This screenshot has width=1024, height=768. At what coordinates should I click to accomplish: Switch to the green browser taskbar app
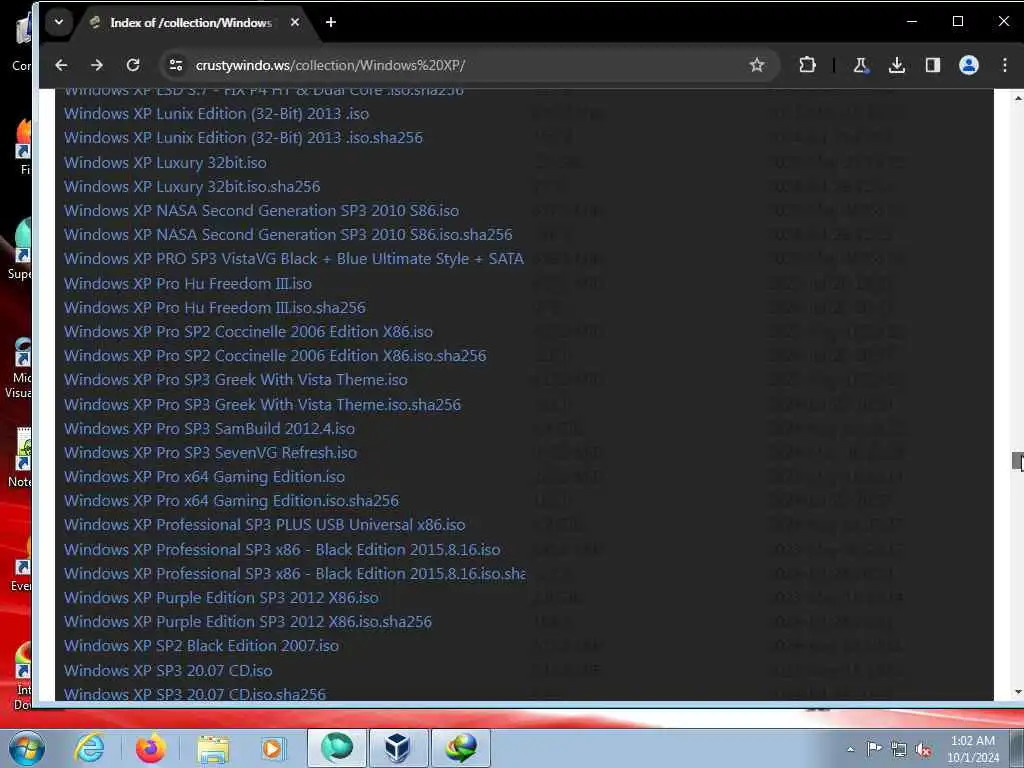tap(336, 748)
